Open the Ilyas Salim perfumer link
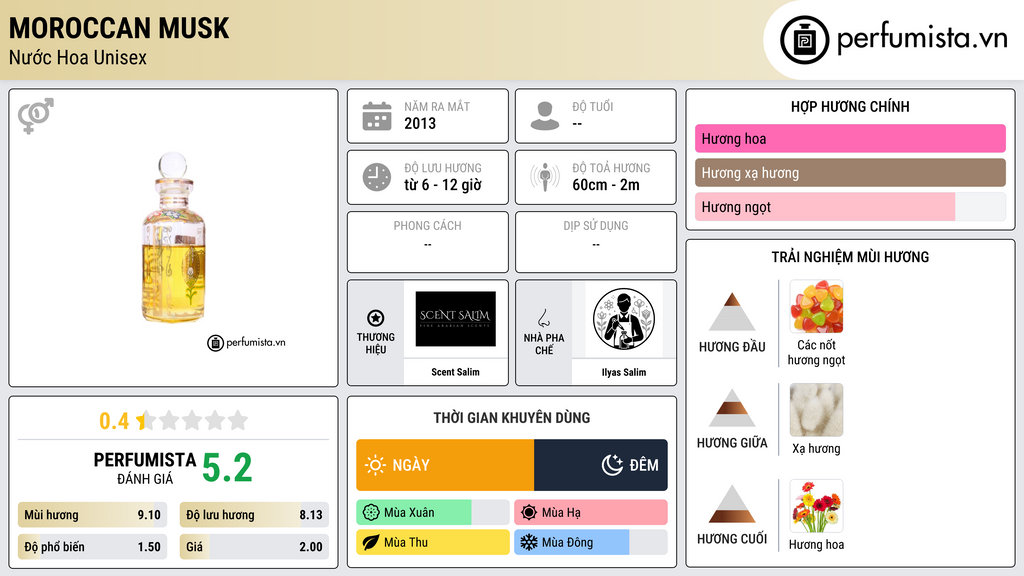This screenshot has height=576, width=1024. tap(624, 372)
